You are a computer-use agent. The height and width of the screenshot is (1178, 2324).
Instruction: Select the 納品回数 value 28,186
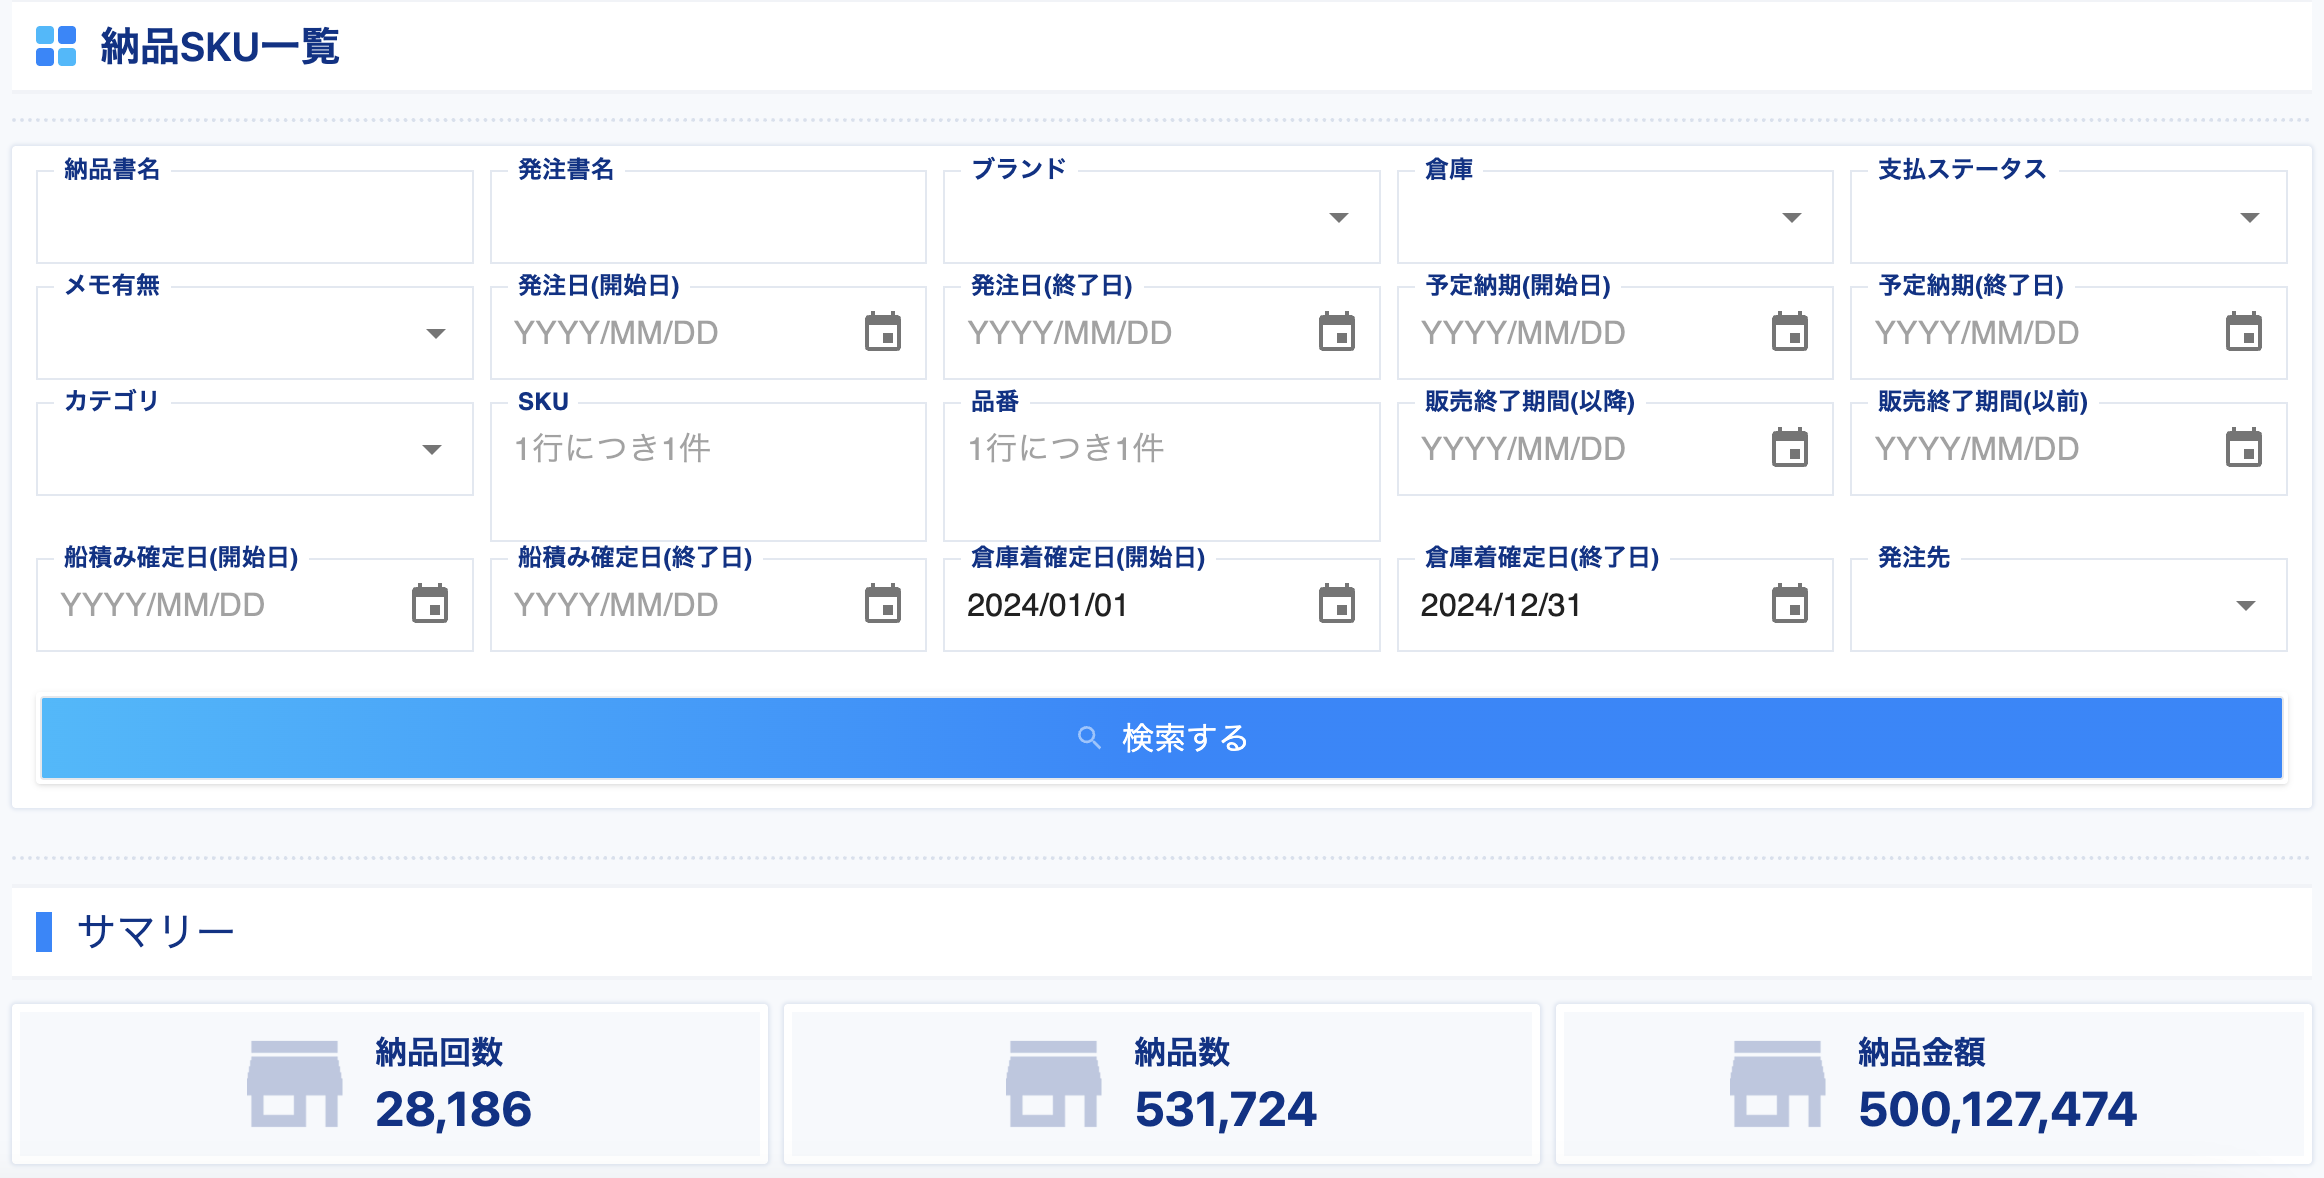pyautogui.click(x=454, y=1109)
